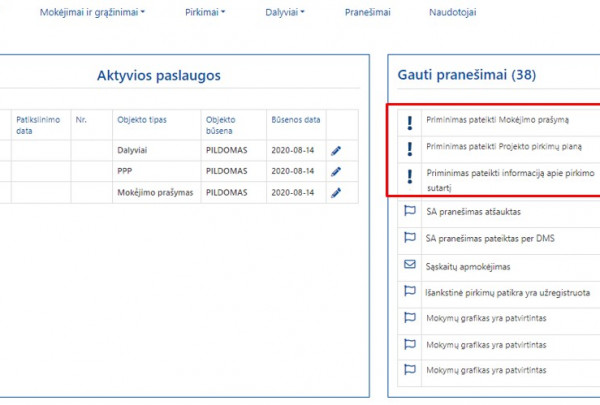Screen dimensions: 600x405
Task: Open the Pirkimai dropdown menu
Action: click(205, 13)
